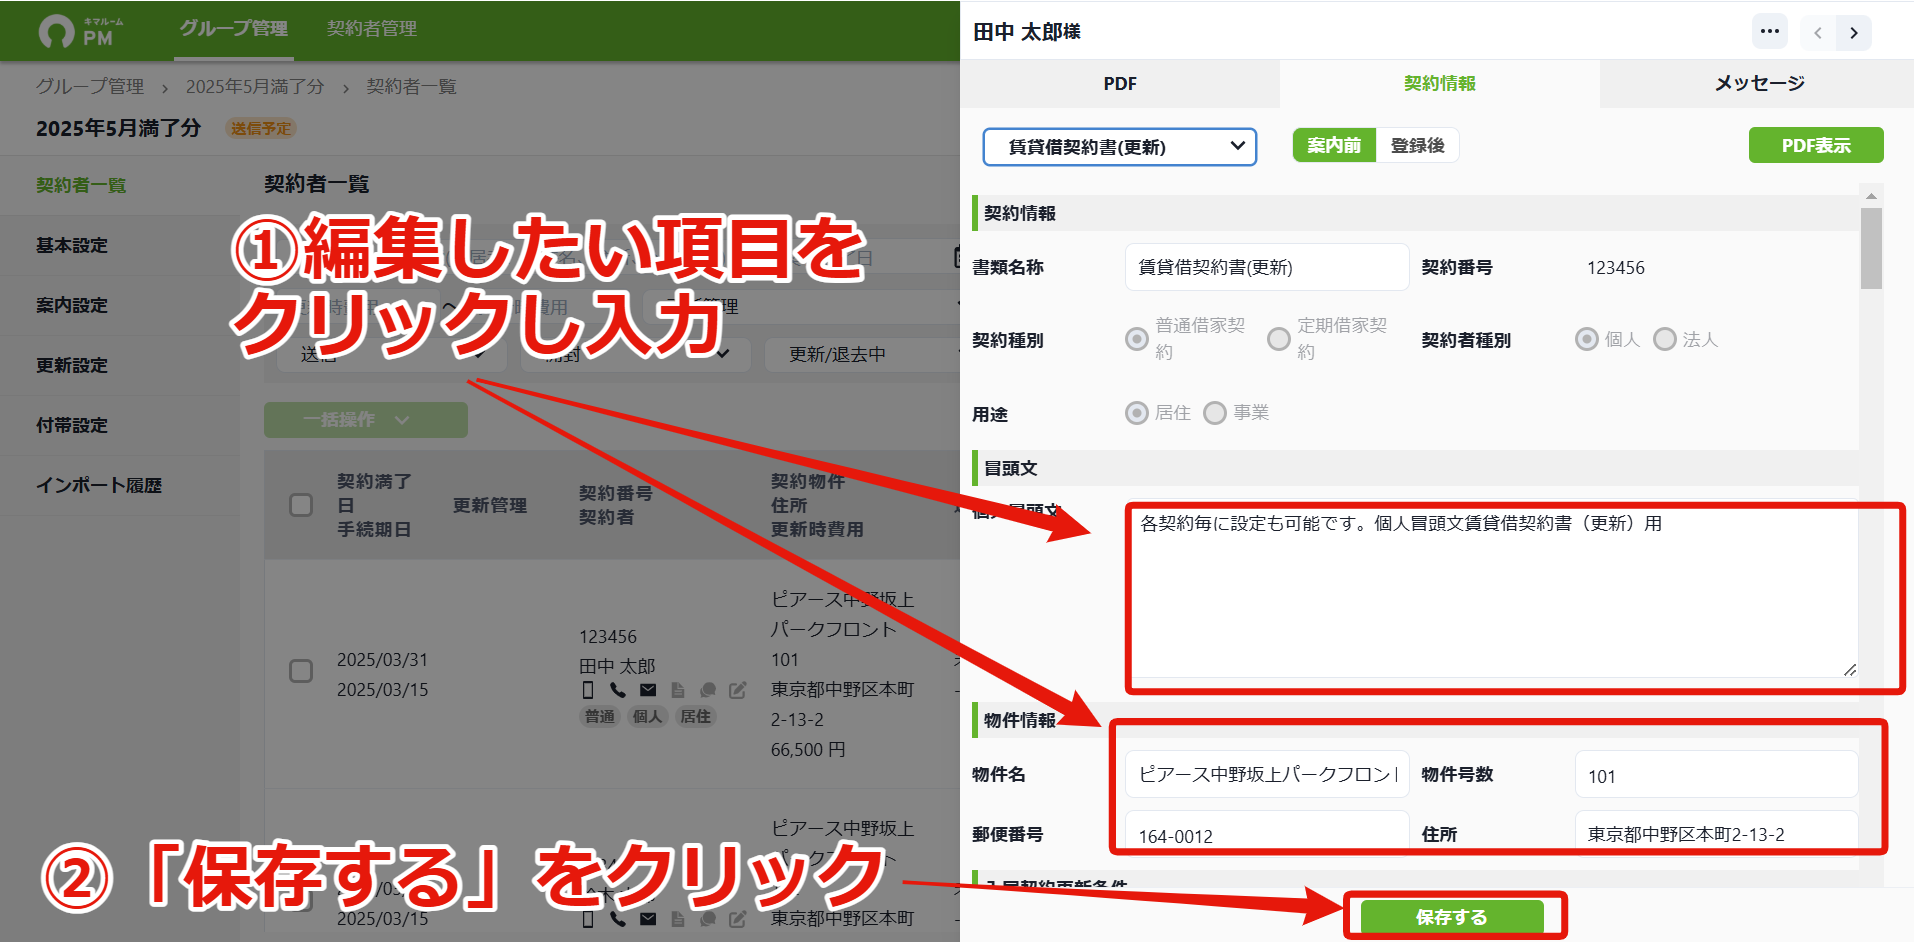This screenshot has height=942, width=1914.
Task: Click the 送信予定 status badge
Action: point(261,129)
